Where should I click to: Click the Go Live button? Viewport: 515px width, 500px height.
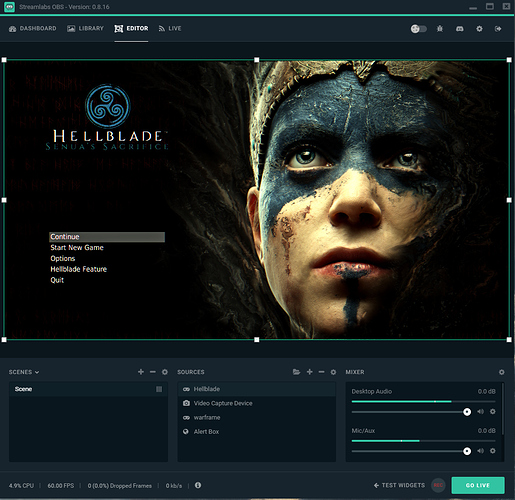(478, 485)
